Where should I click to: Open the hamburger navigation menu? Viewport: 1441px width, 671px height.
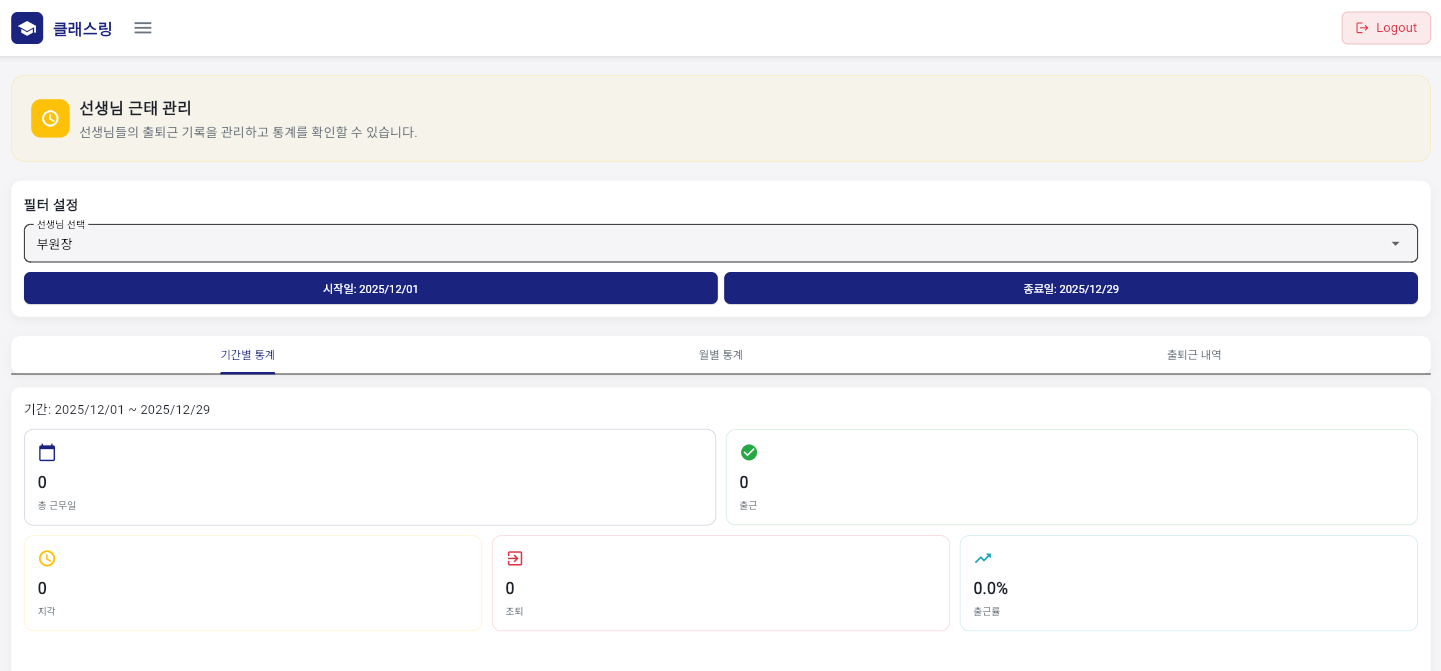coord(143,28)
